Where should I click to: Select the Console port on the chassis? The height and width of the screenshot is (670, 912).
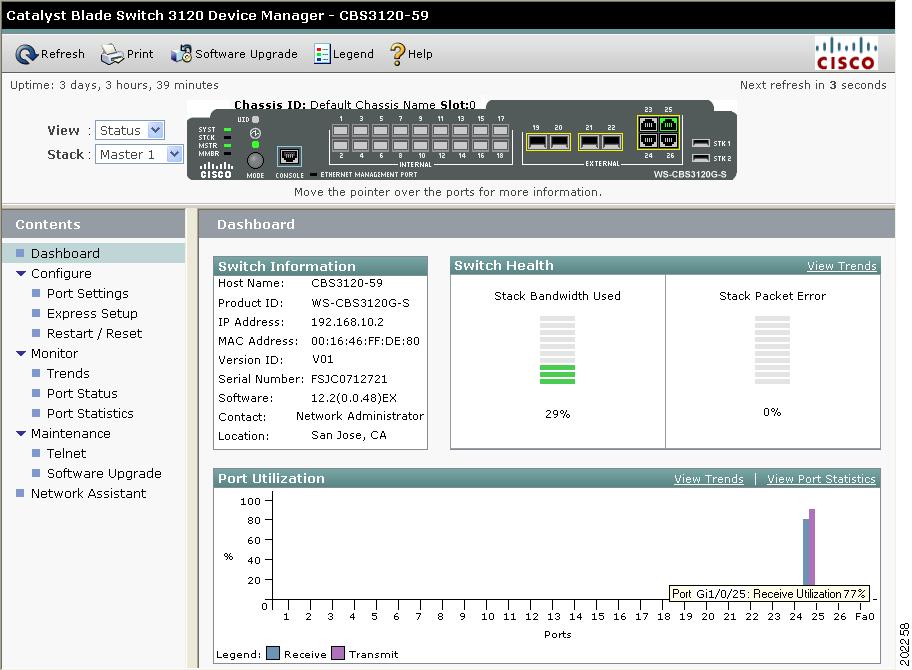point(289,156)
